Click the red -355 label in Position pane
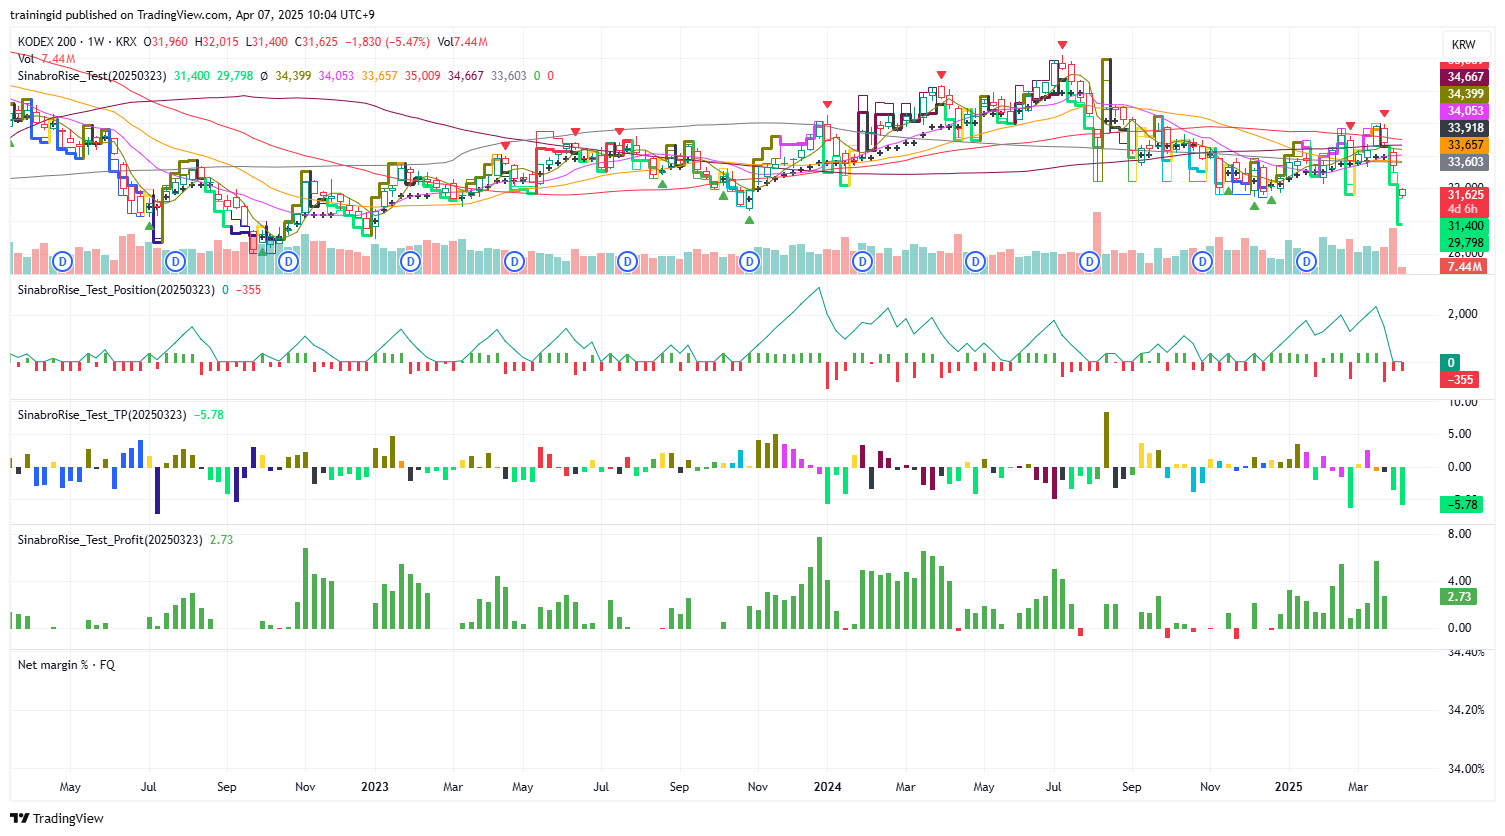Viewport: 1505px width, 836px height. click(x=1461, y=380)
